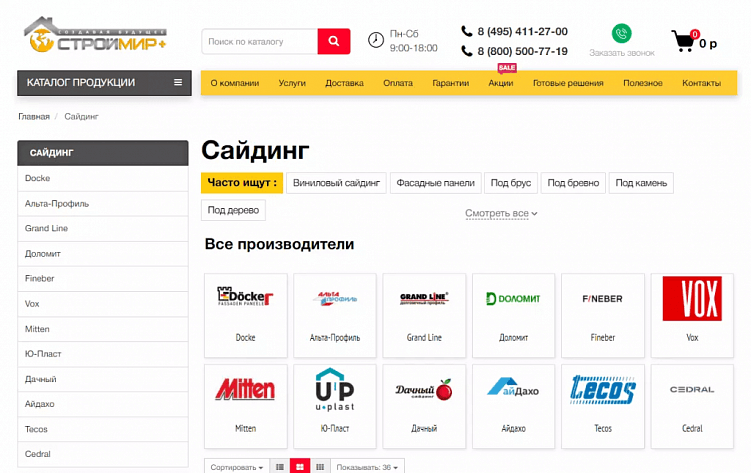Select Cedral in the sidebar list
Viewport: 751px width, 473px height.
click(x=103, y=454)
